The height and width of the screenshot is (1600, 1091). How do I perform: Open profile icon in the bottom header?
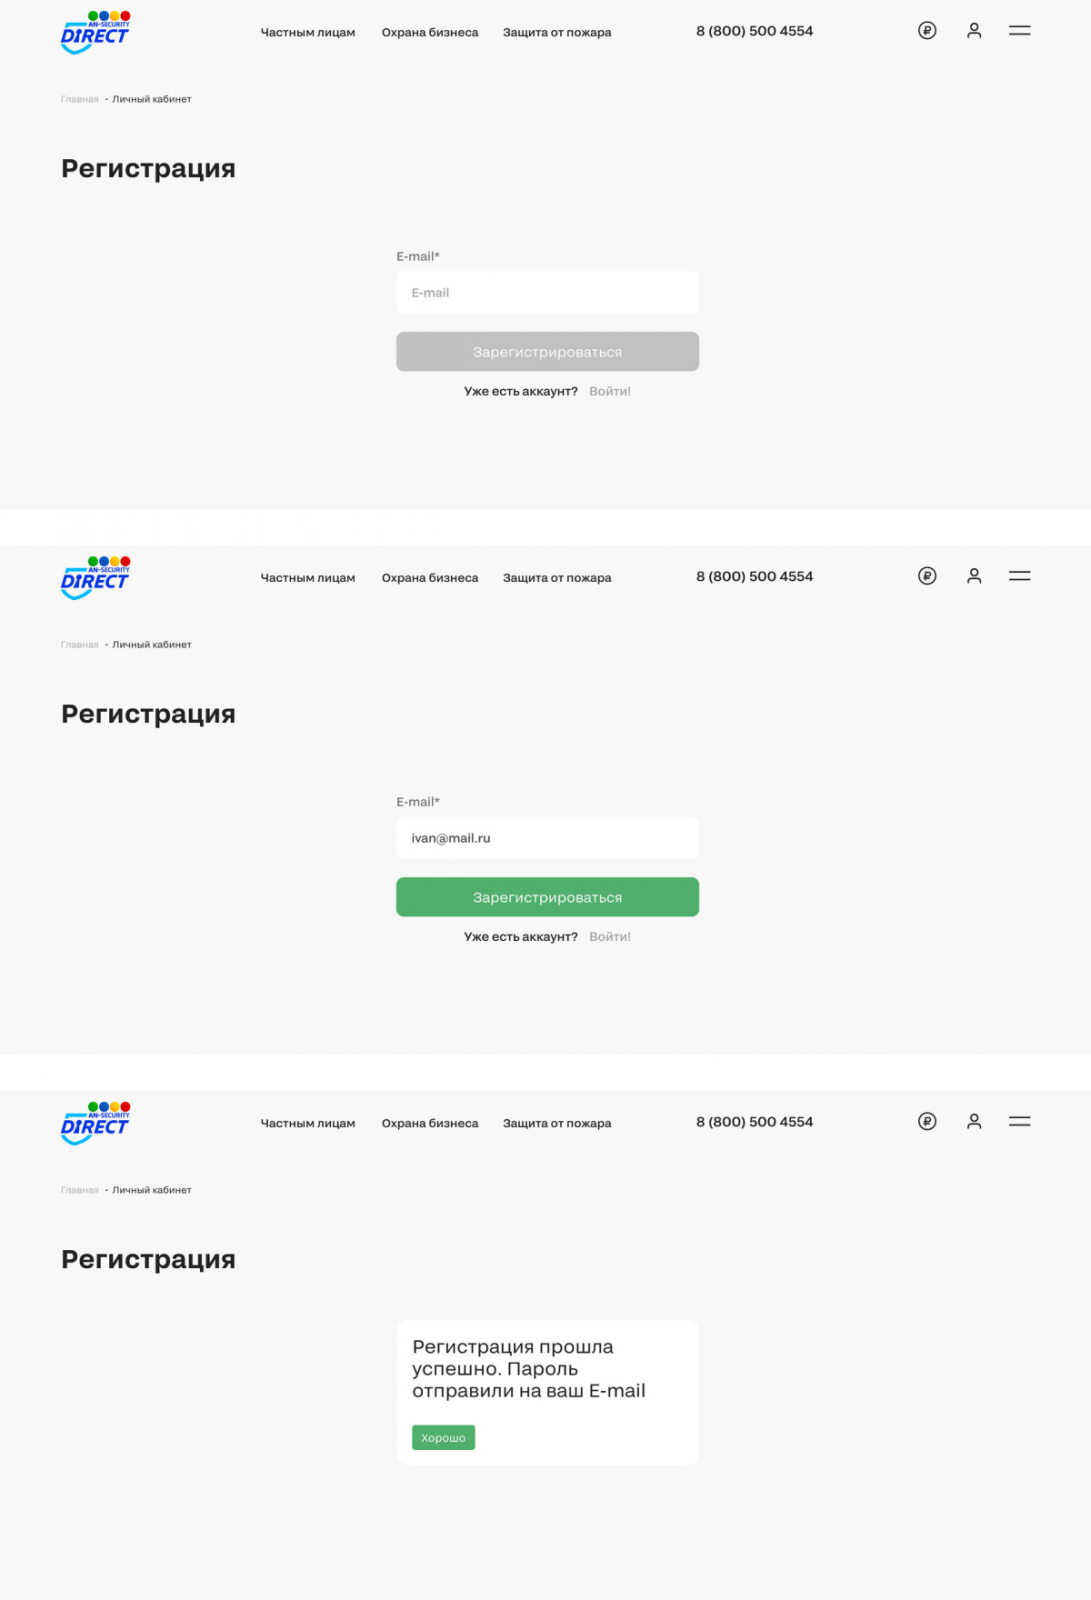point(974,1121)
